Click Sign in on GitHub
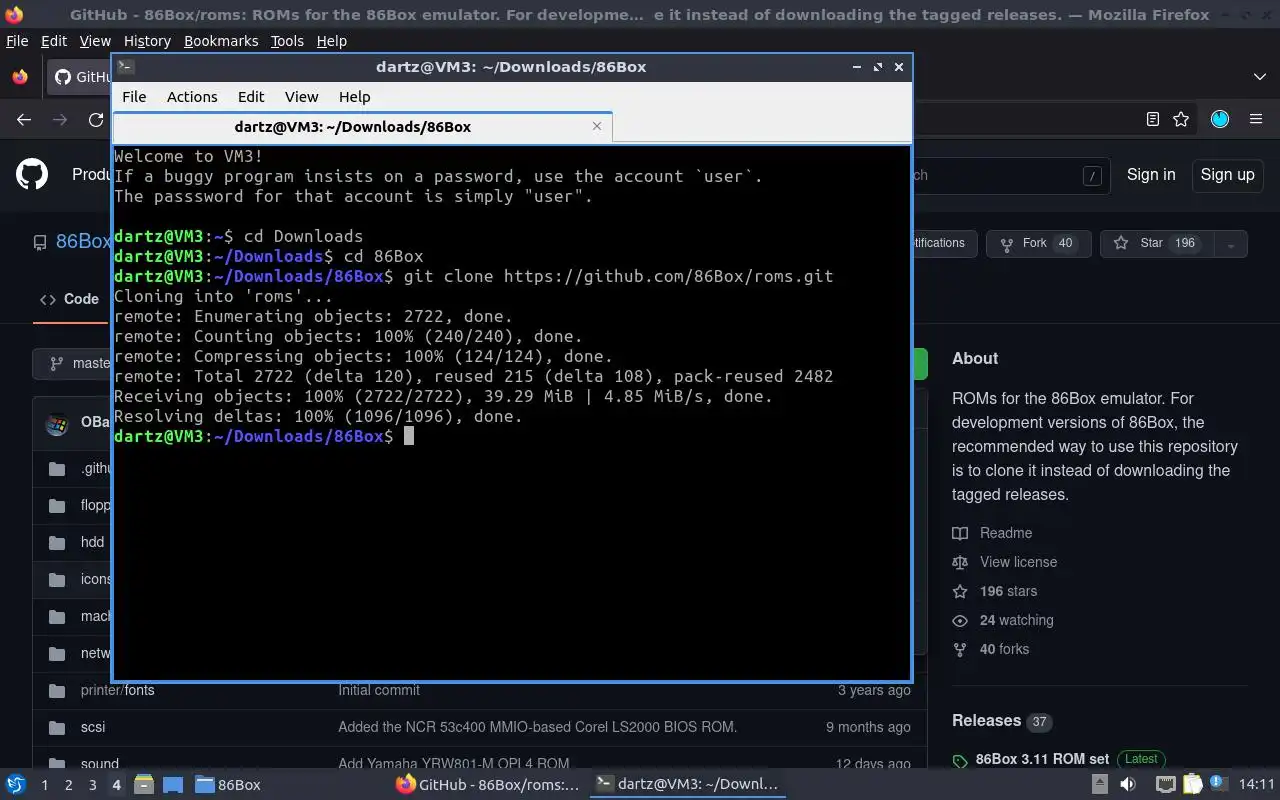This screenshot has width=1280, height=800. (1151, 174)
